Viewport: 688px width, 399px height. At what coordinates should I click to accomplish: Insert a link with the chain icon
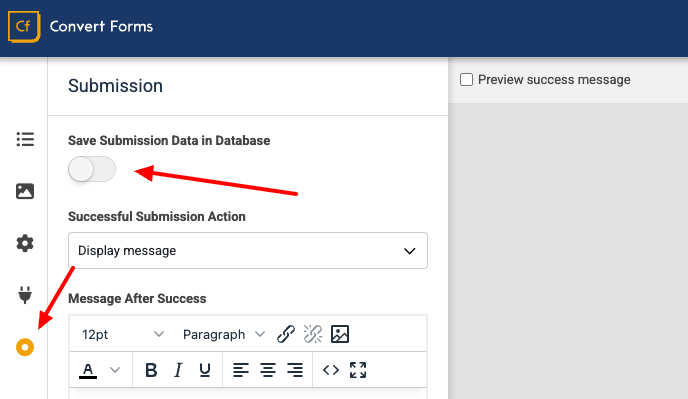point(286,334)
